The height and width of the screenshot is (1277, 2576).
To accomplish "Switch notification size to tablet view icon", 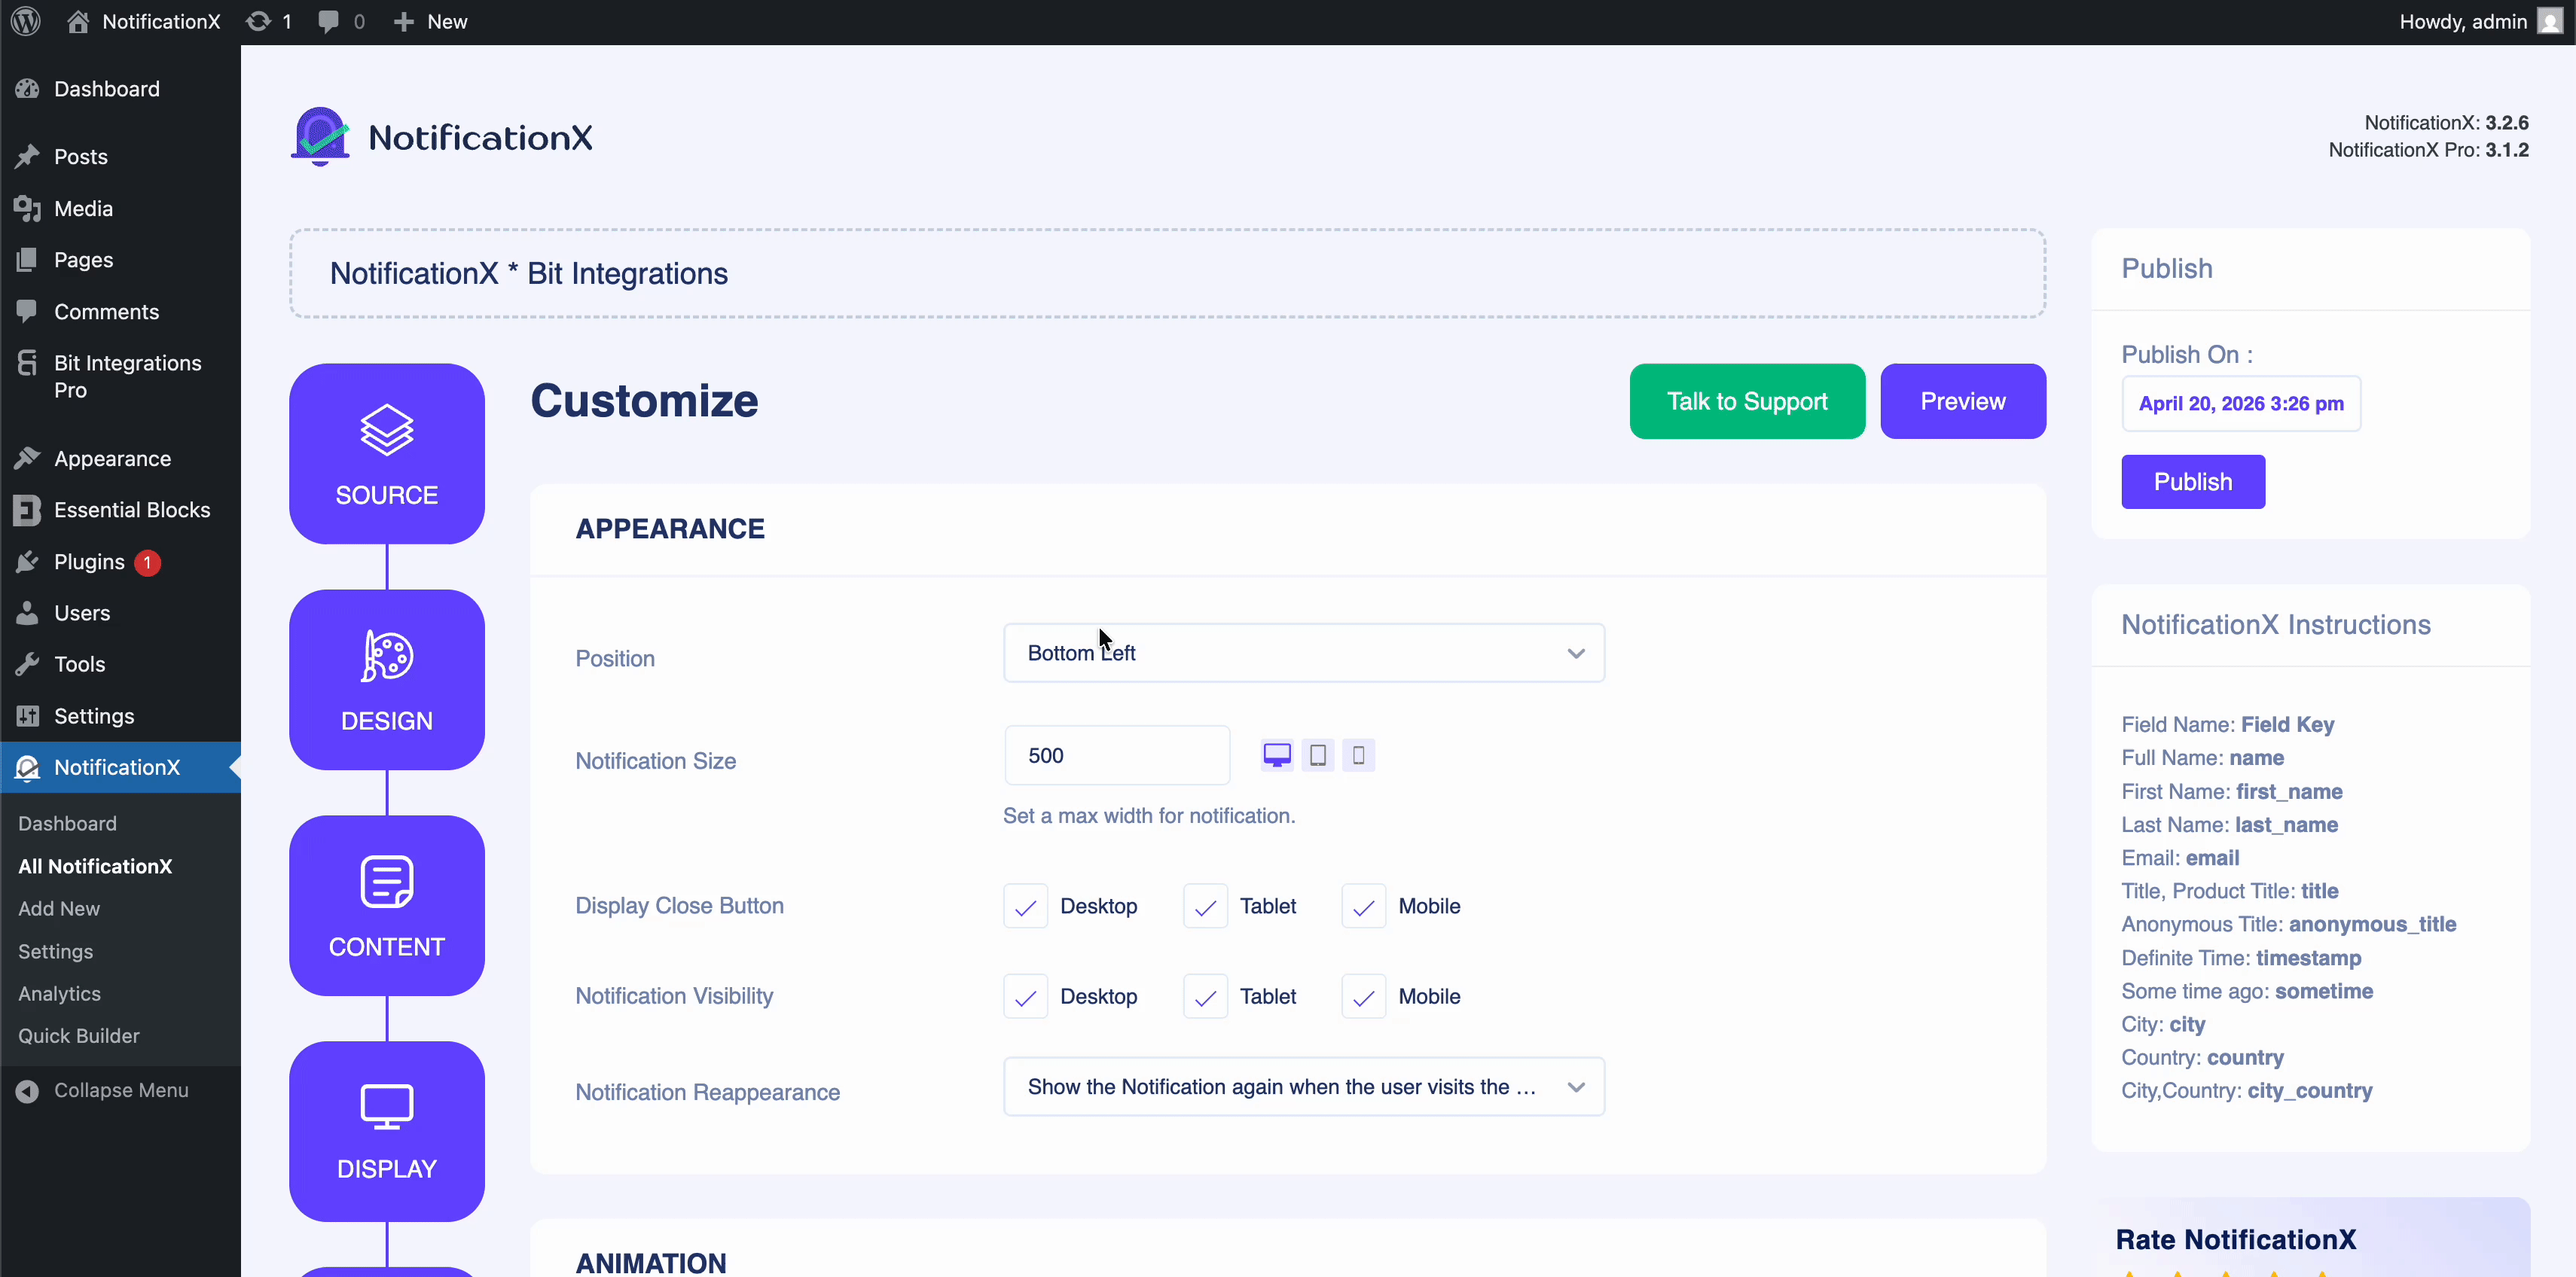I will [1317, 755].
